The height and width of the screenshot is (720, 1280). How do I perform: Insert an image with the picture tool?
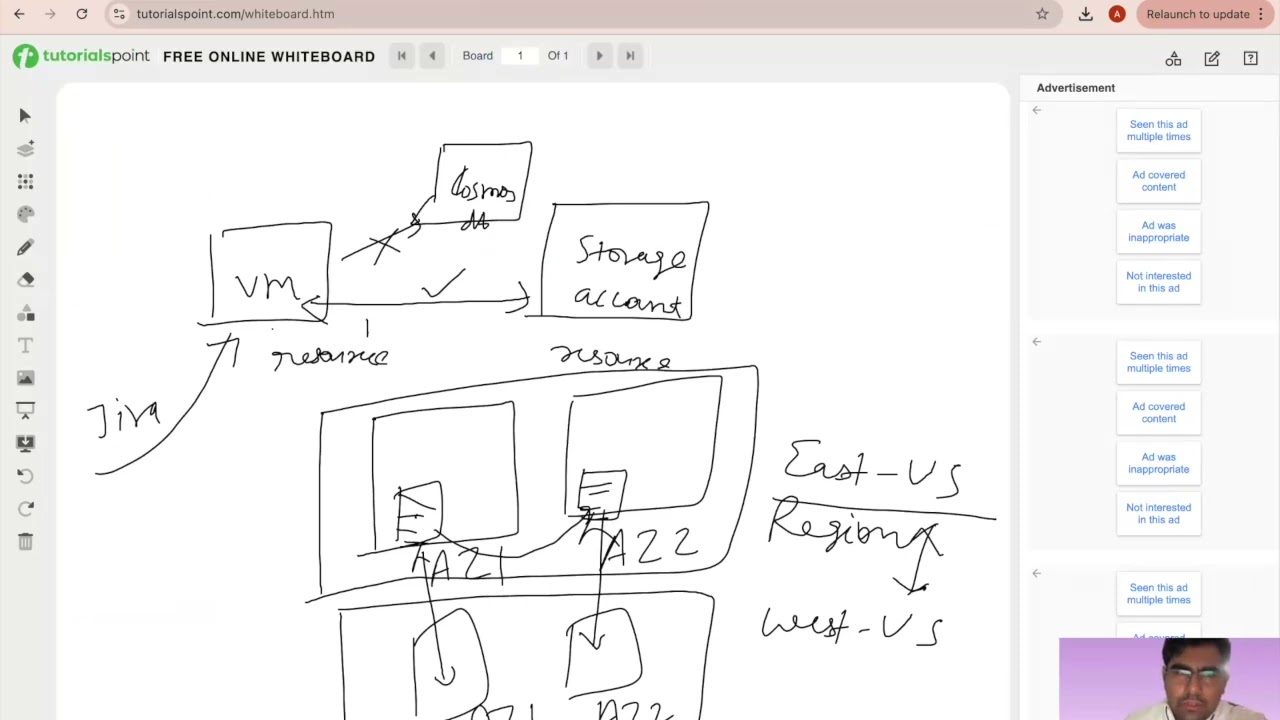coord(25,378)
